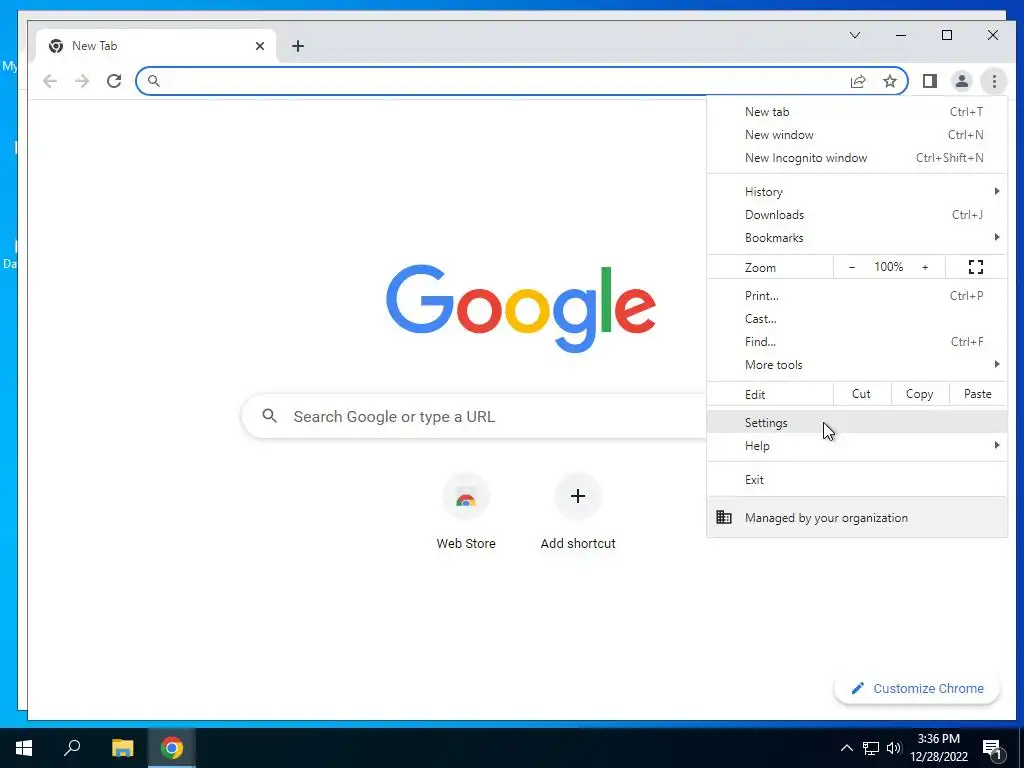Screen dimensions: 1024x768
Task: Decrease zoom with the minus button
Action: pos(852,266)
